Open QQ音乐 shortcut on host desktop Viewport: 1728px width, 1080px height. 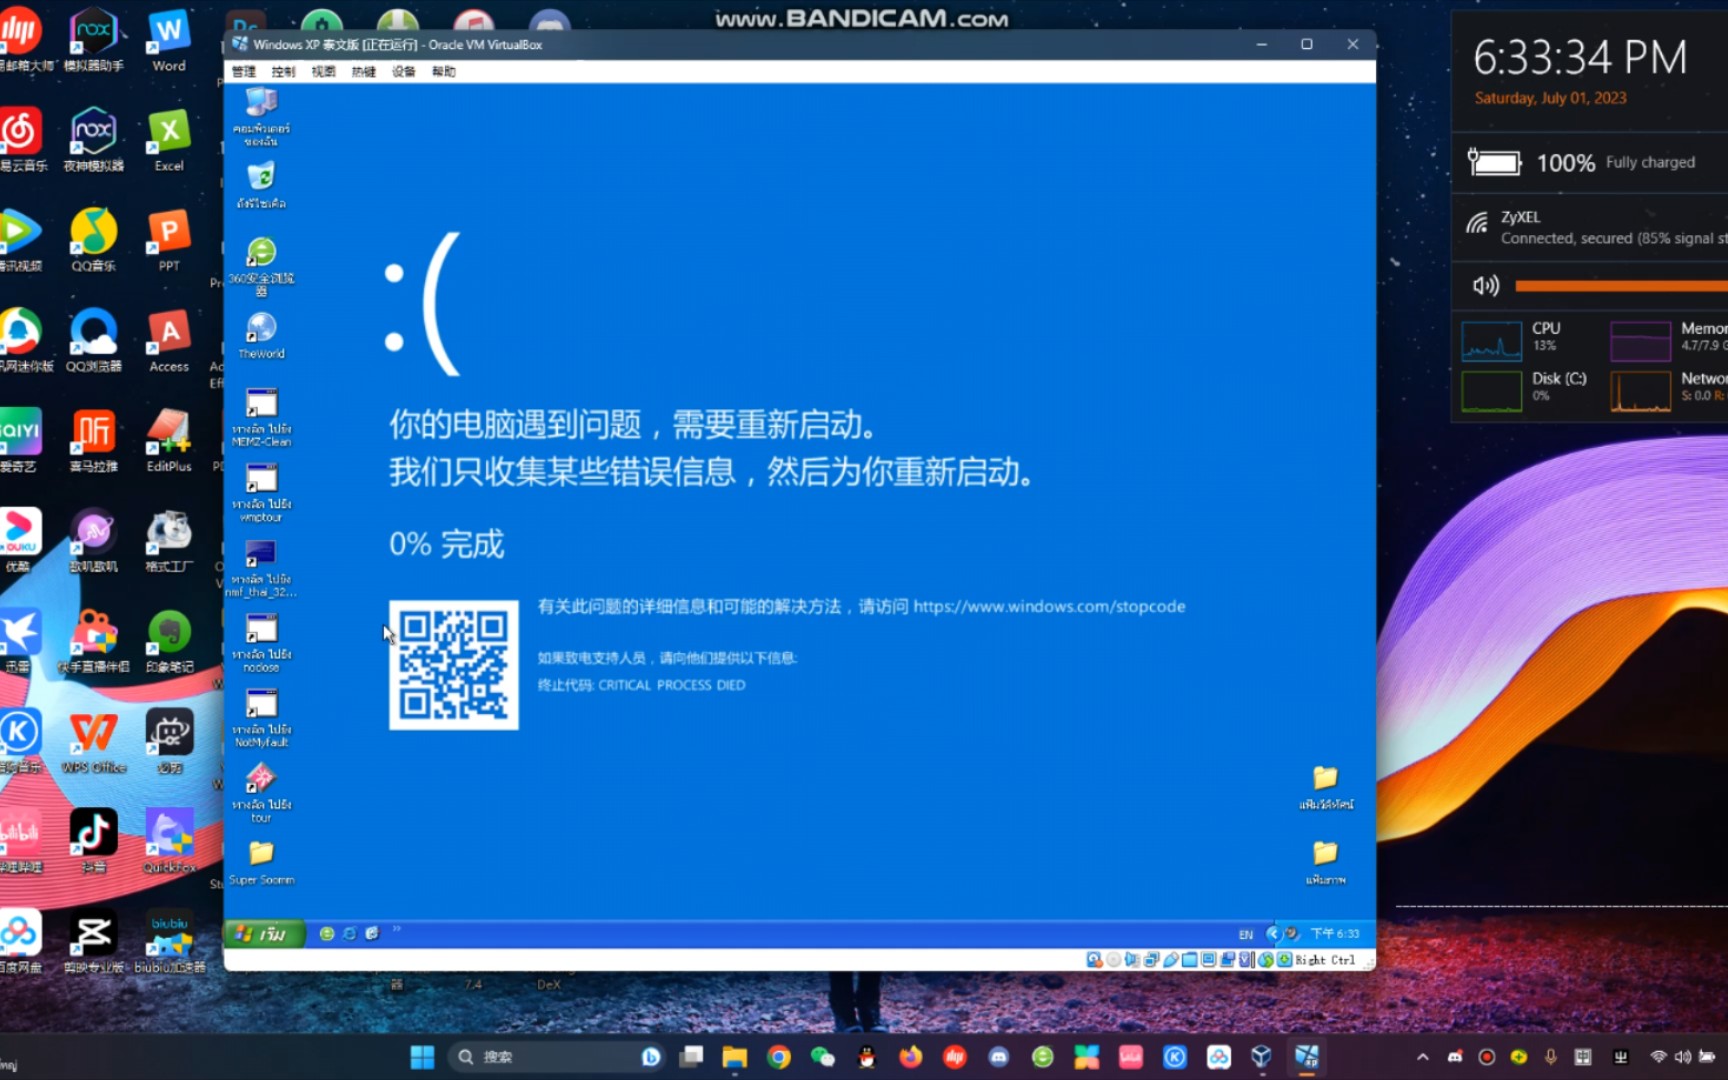pyautogui.click(x=93, y=241)
